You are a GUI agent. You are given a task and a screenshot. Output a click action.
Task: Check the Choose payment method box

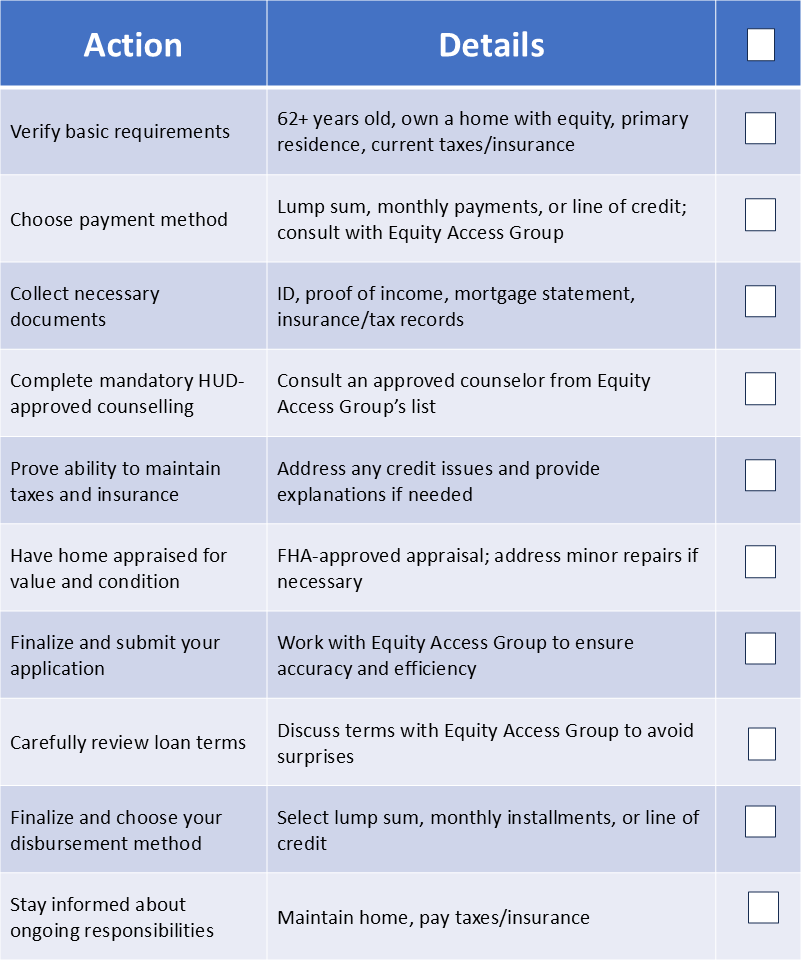point(760,215)
